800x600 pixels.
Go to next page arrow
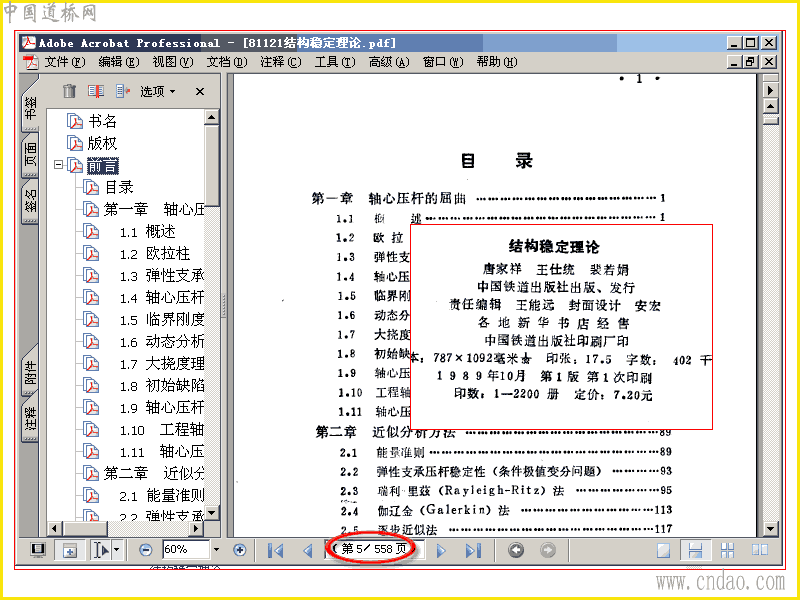tap(442, 551)
